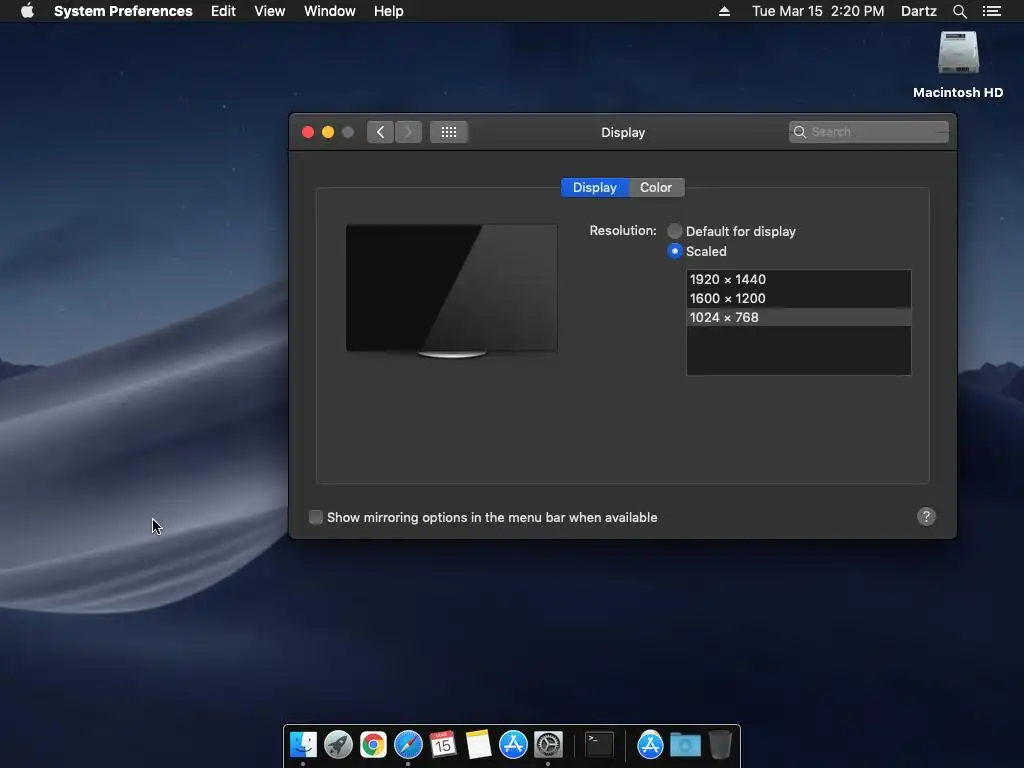Image resolution: width=1024 pixels, height=768 pixels.
Task: Open Notification Center list icon
Action: click(x=991, y=11)
